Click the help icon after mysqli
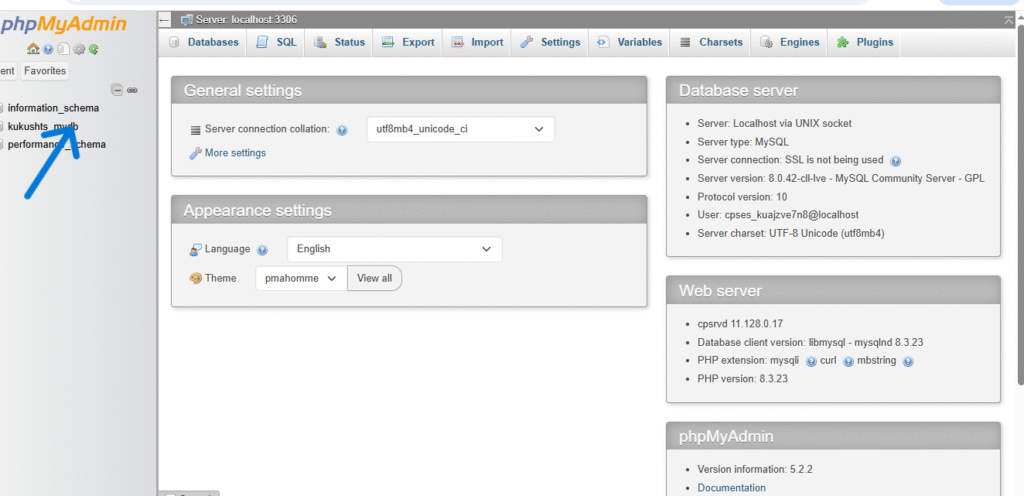The height and width of the screenshot is (496, 1024). (811, 361)
